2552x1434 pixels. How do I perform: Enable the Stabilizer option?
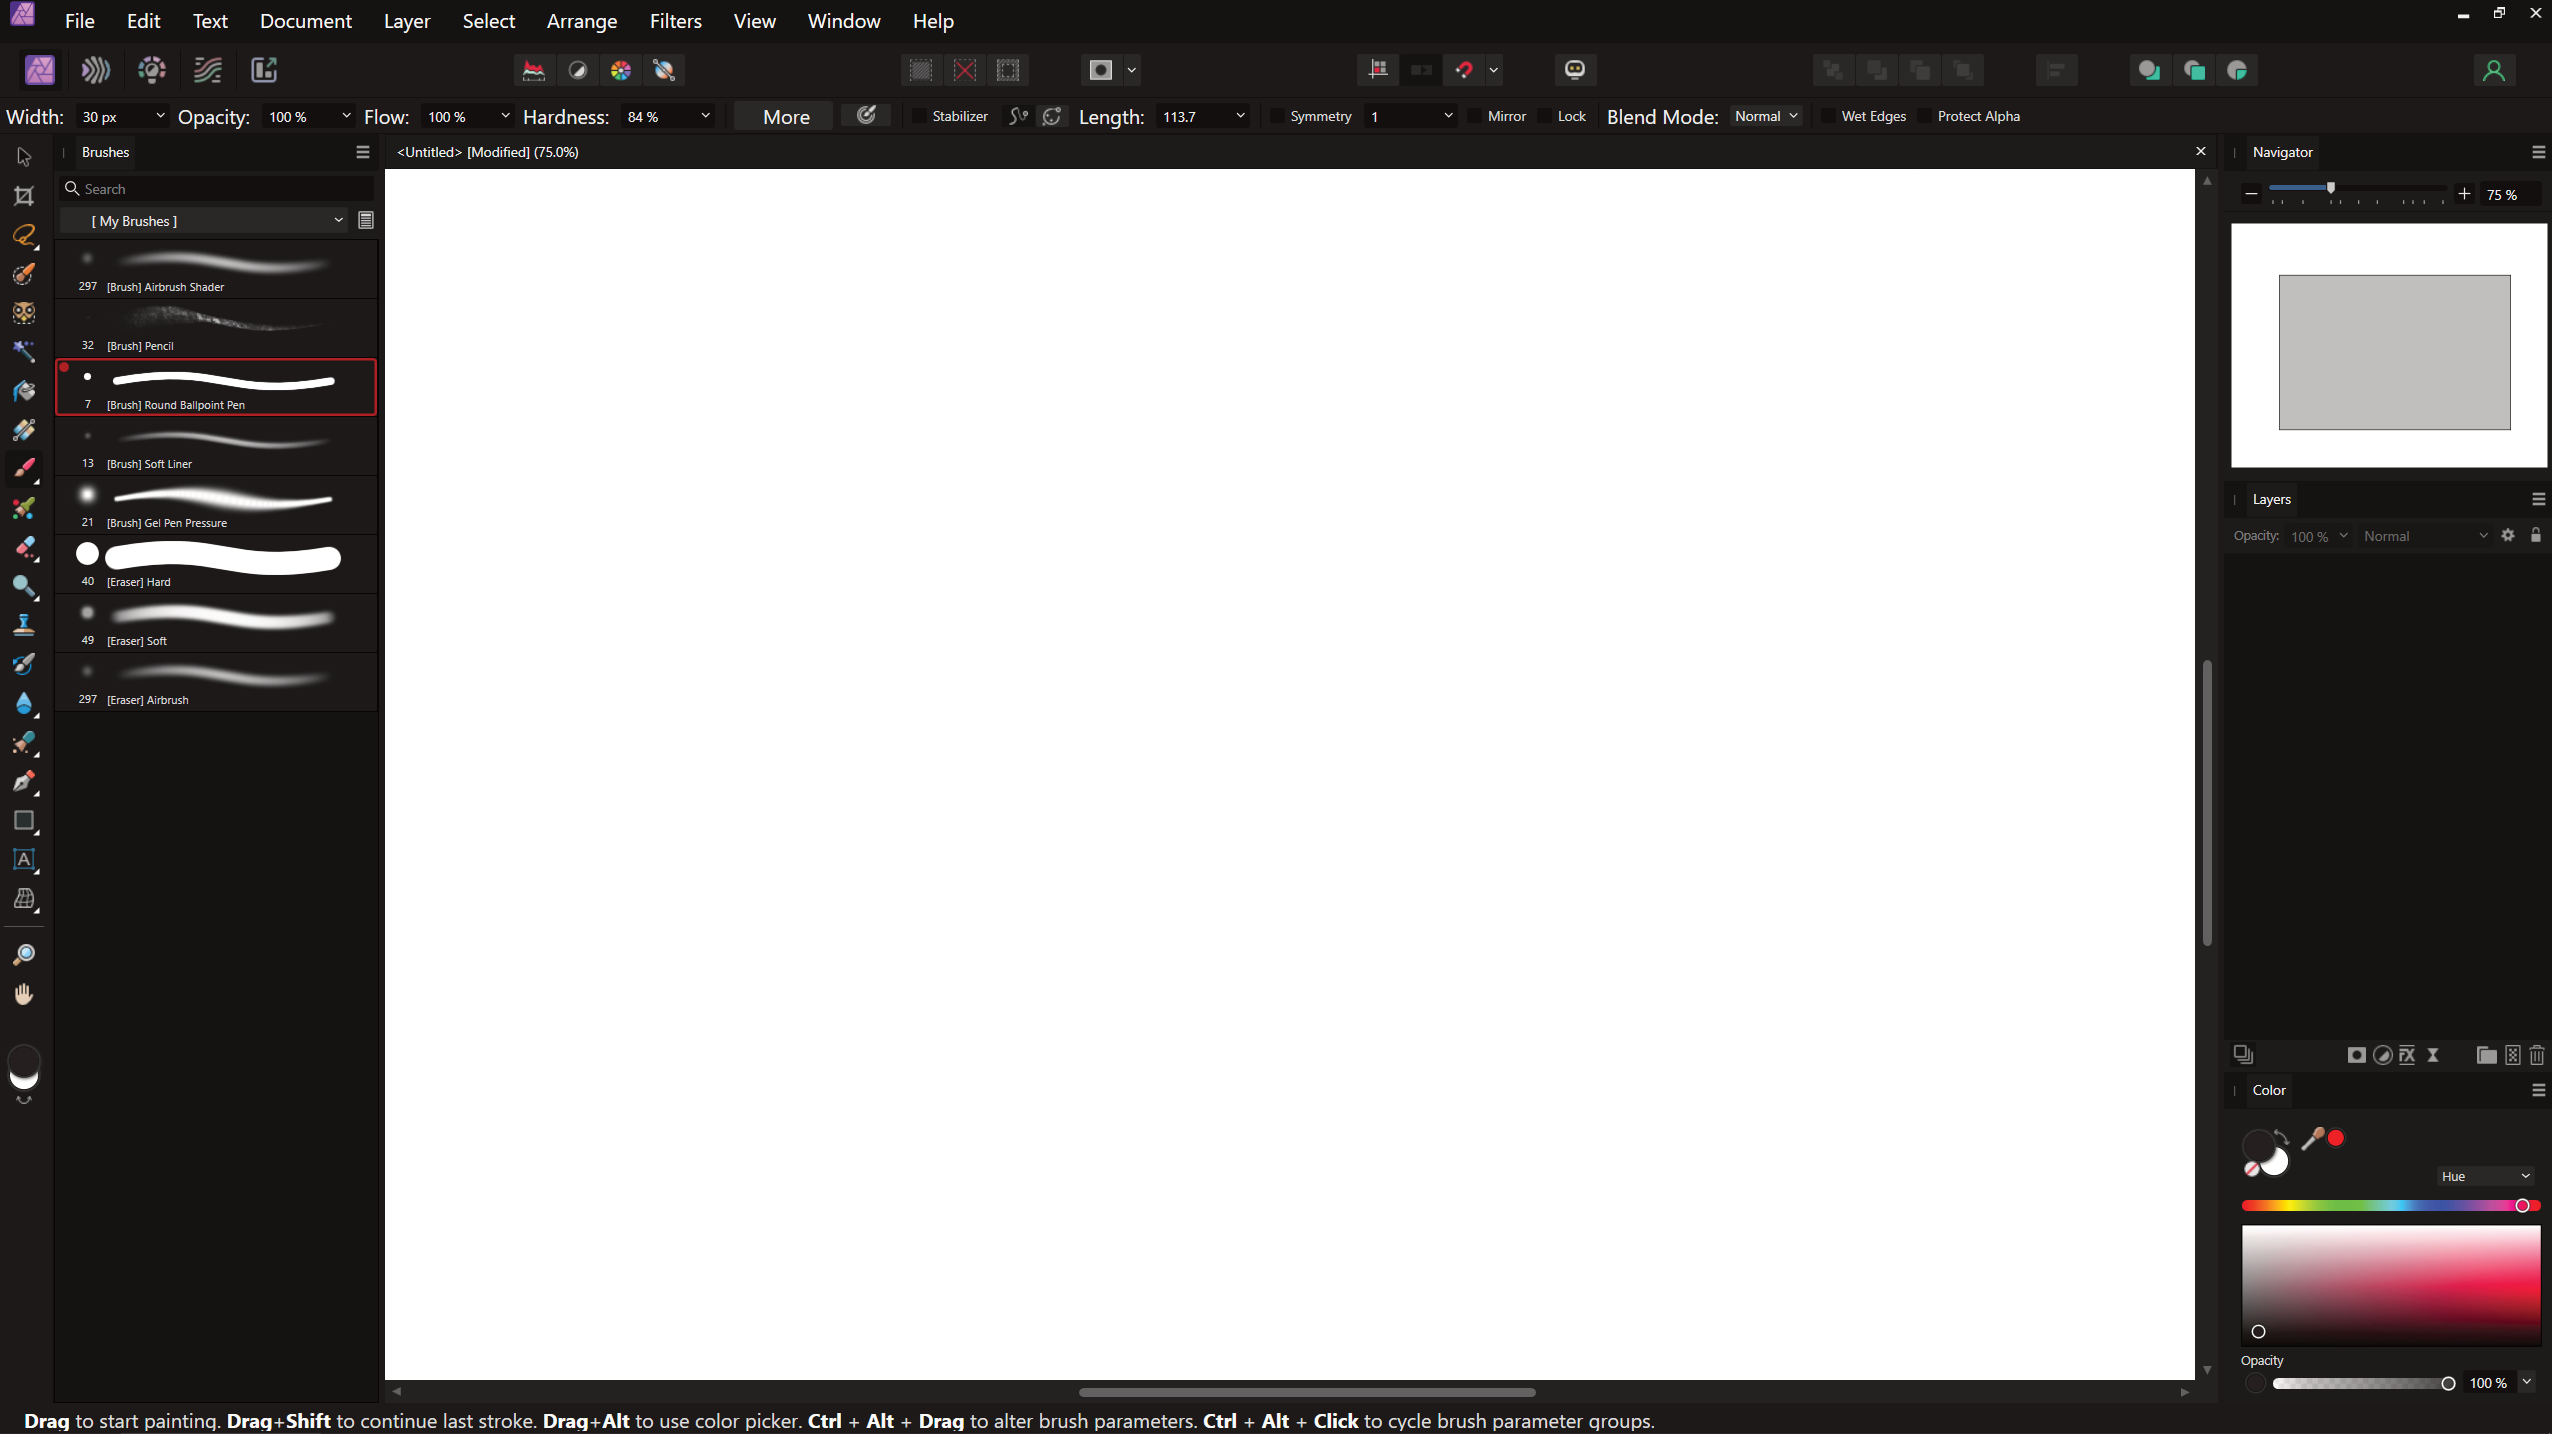[920, 116]
